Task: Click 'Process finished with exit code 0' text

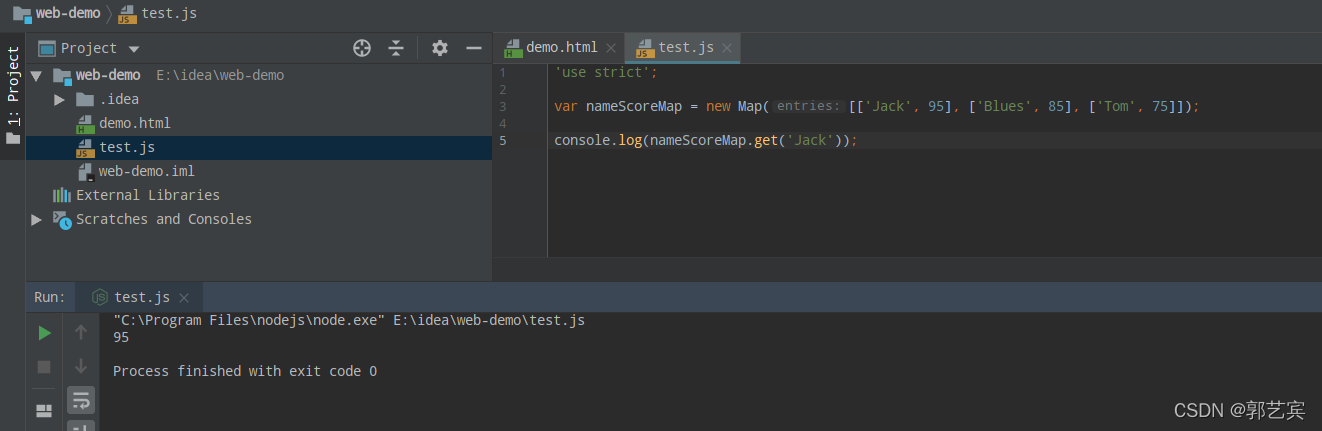Action: pyautogui.click(x=245, y=371)
